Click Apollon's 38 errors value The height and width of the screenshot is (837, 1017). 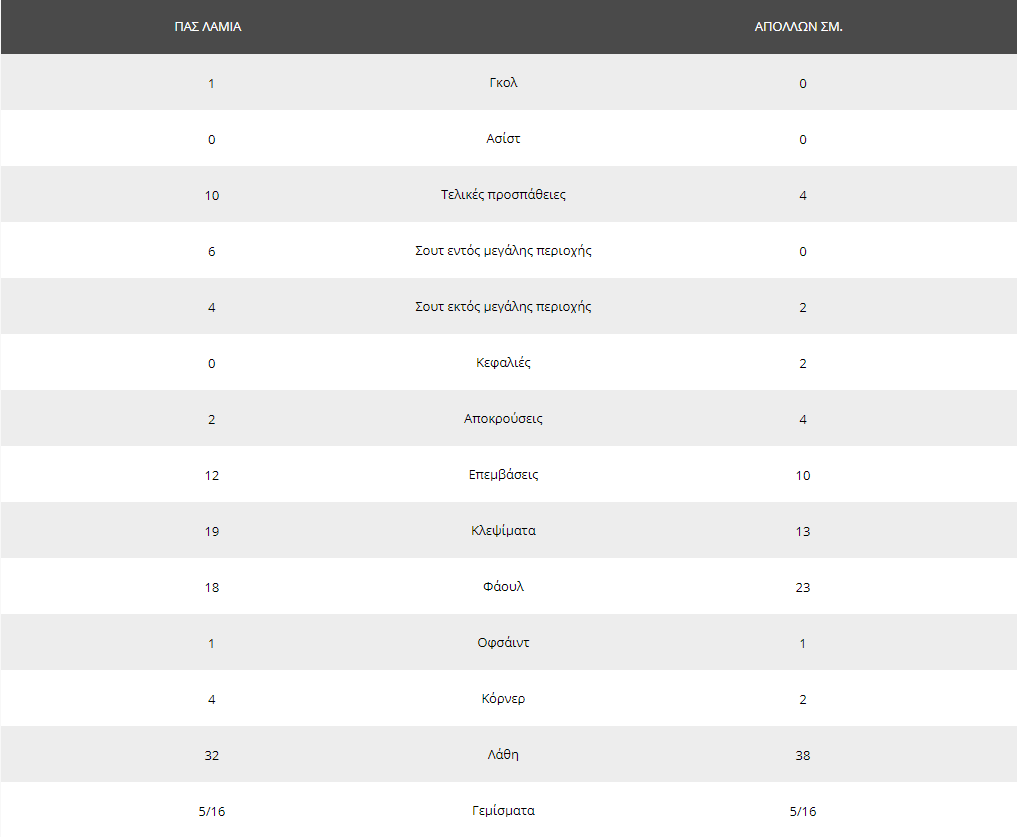[803, 755]
